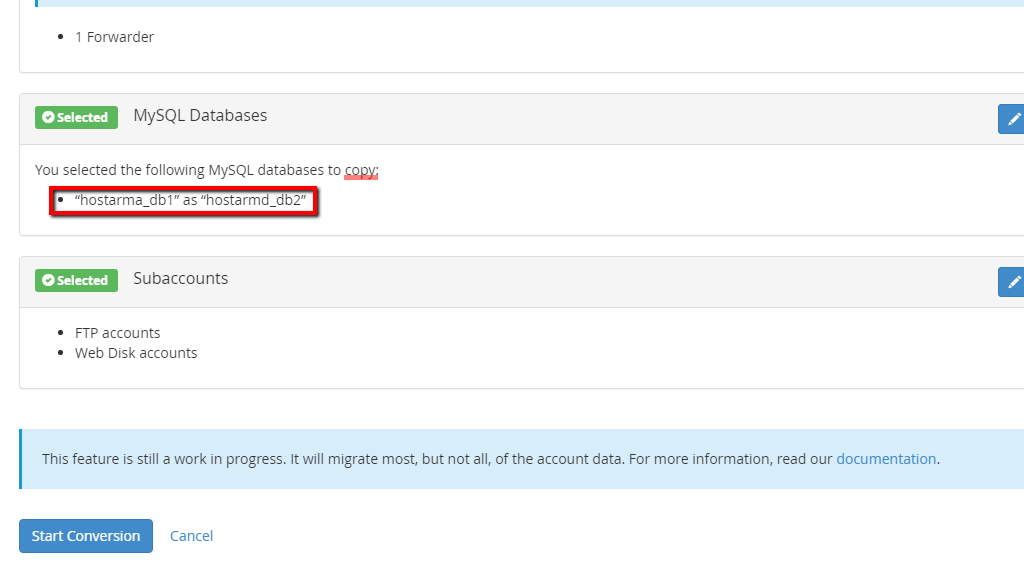The width and height of the screenshot is (1024, 576).
Task: Edit the Subaccounts selection pencil icon
Action: [1012, 282]
